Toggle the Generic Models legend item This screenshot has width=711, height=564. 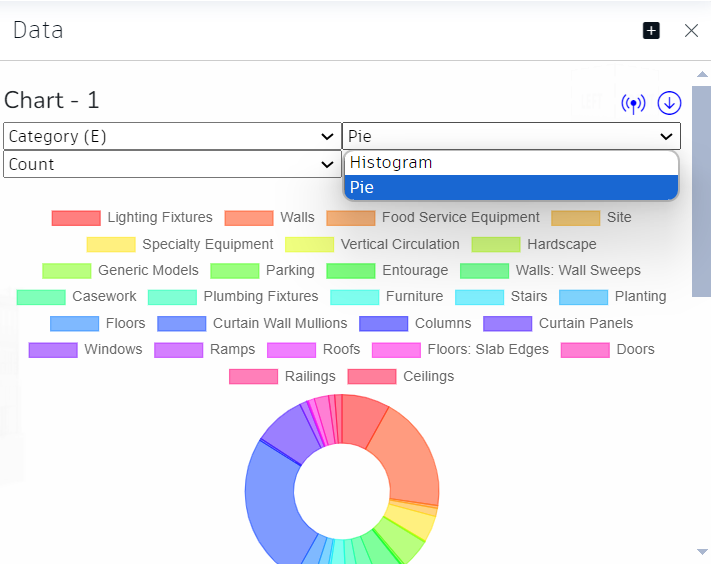148,270
